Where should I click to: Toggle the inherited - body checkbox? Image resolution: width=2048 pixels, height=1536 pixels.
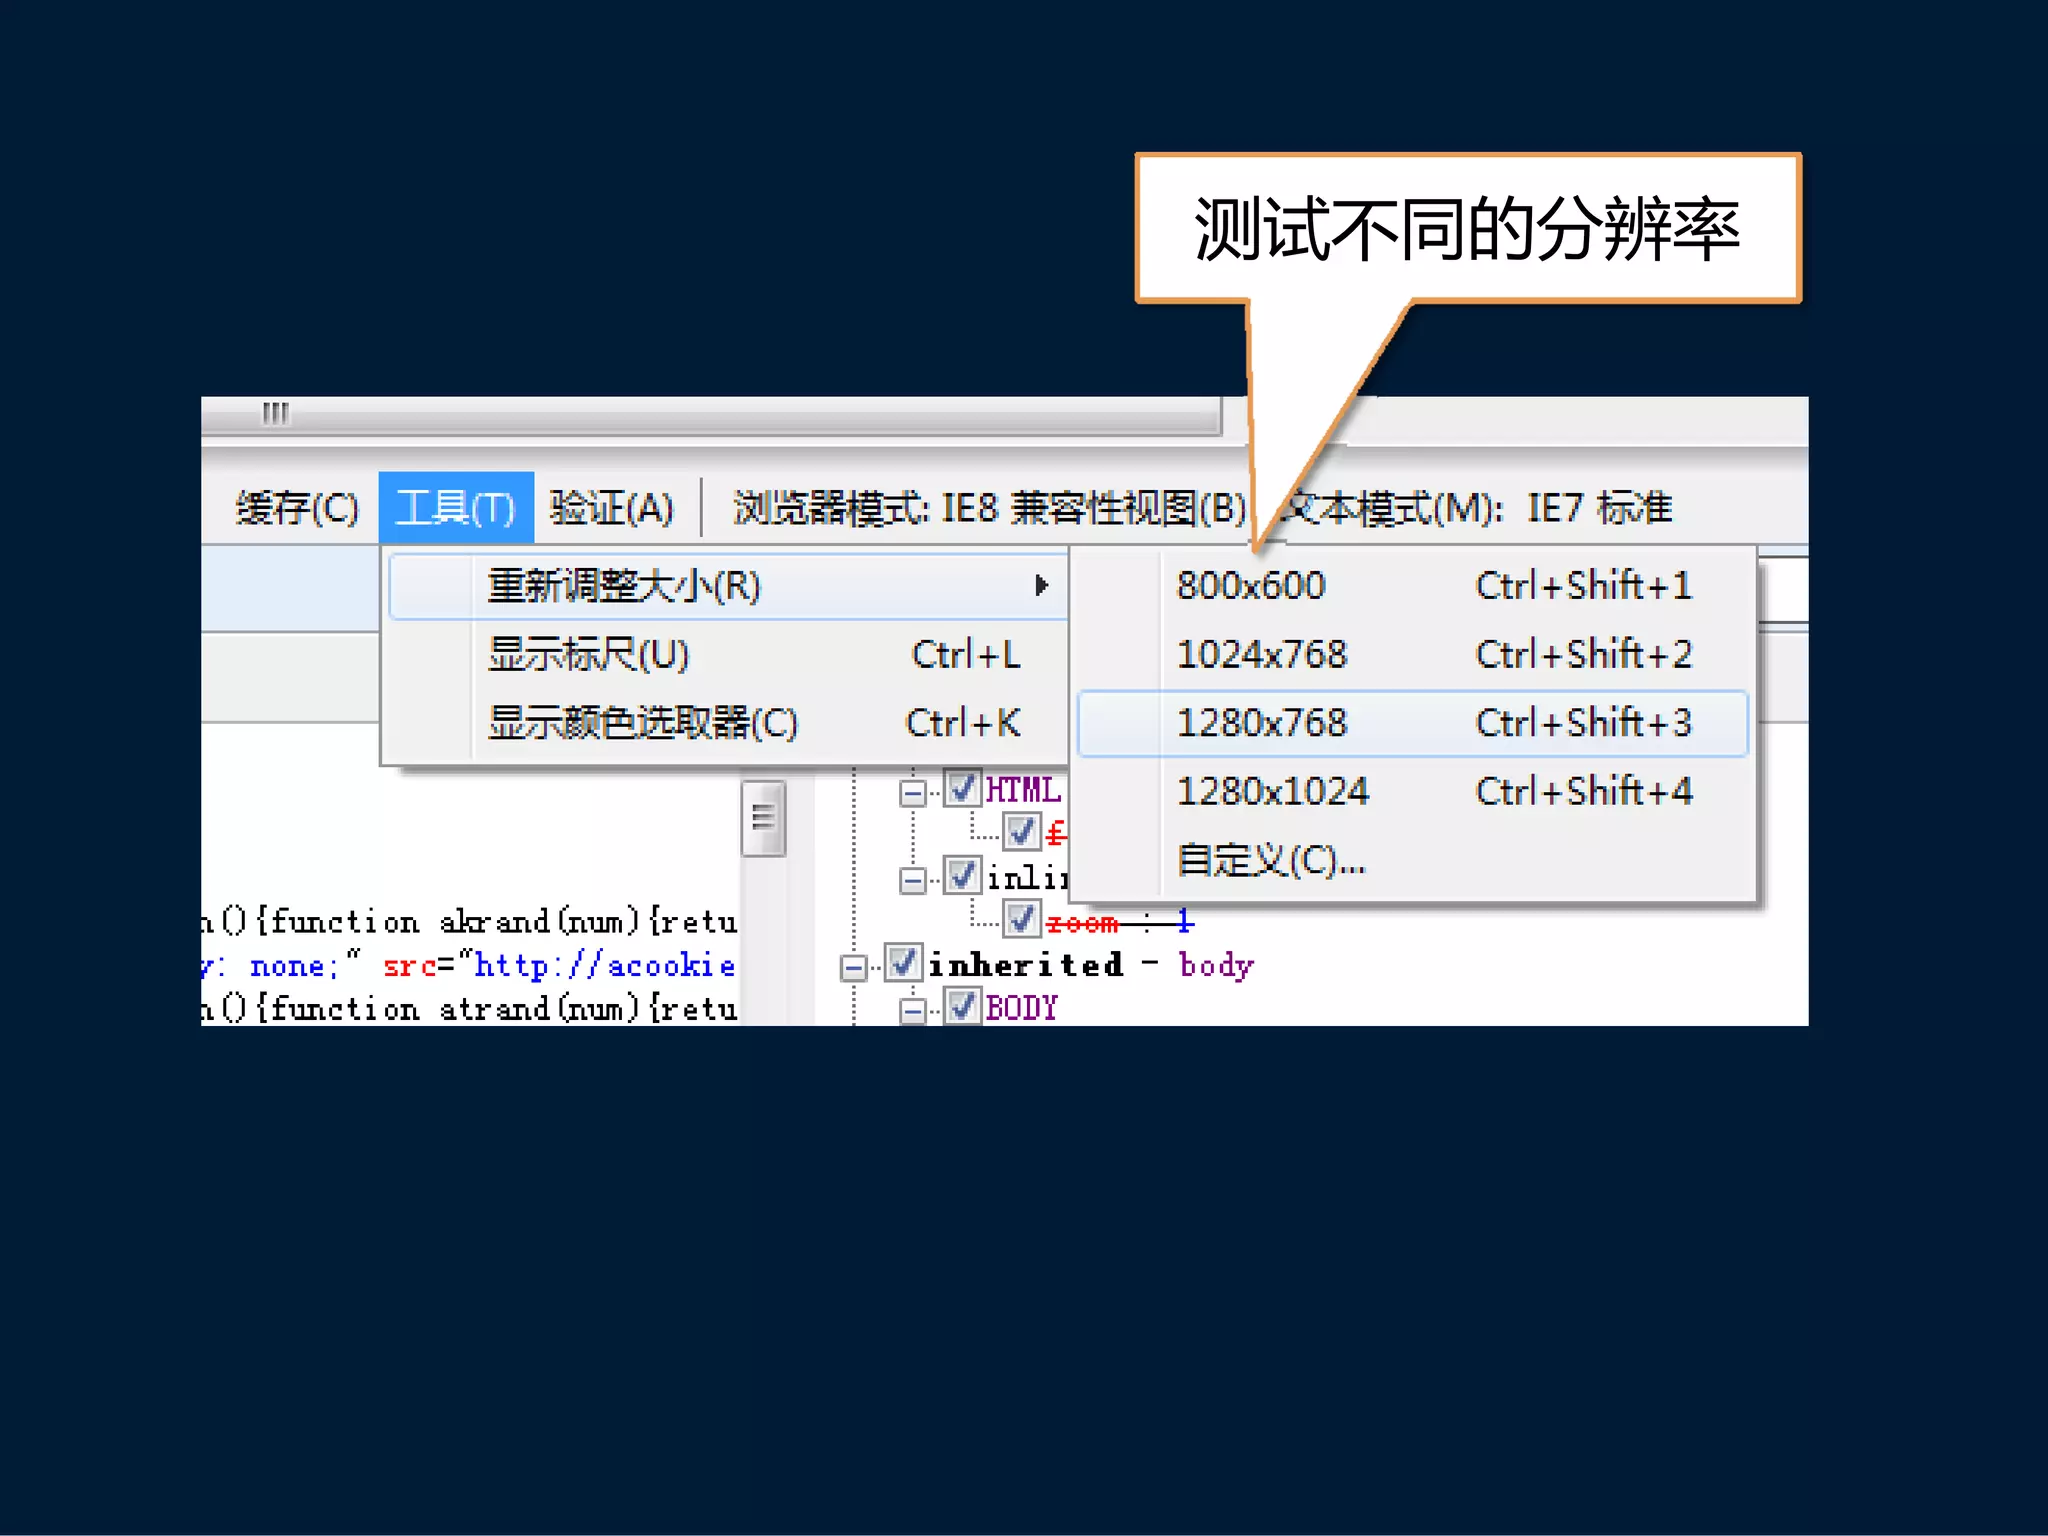point(903,963)
